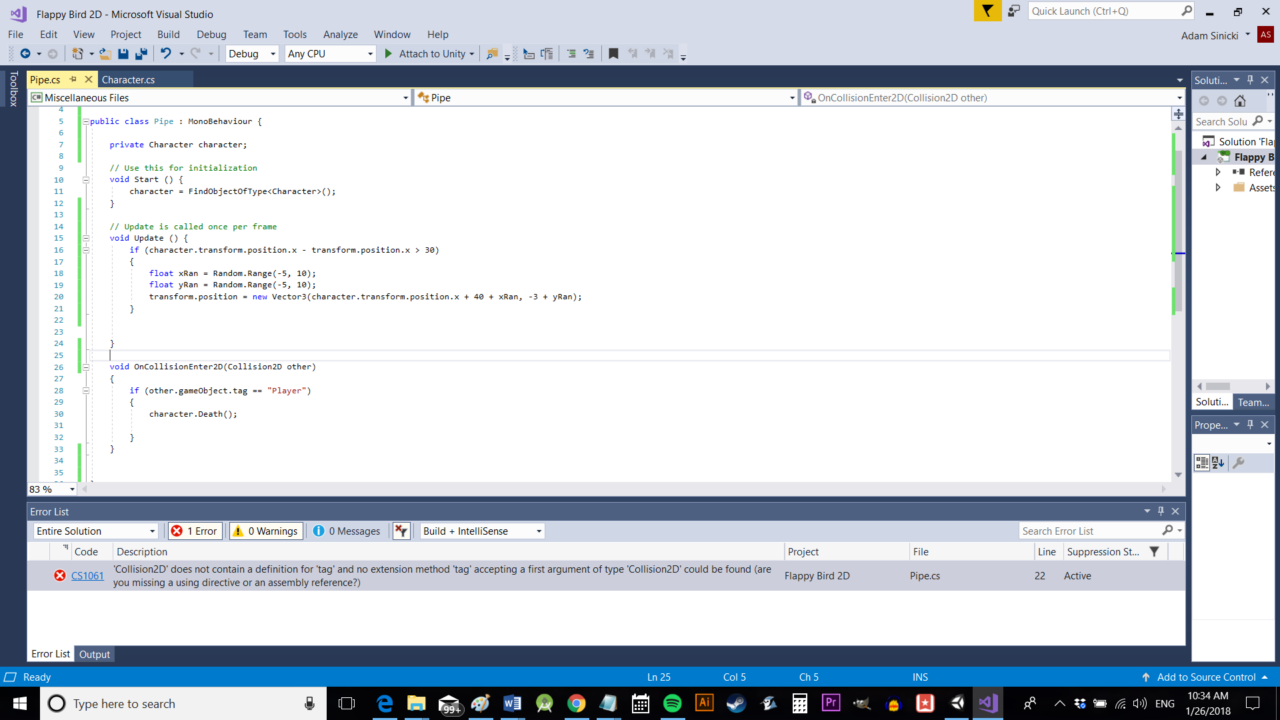Image resolution: width=1280 pixels, height=720 pixels.
Task: Click the Solution Explorer Home icon
Action: tap(1240, 101)
